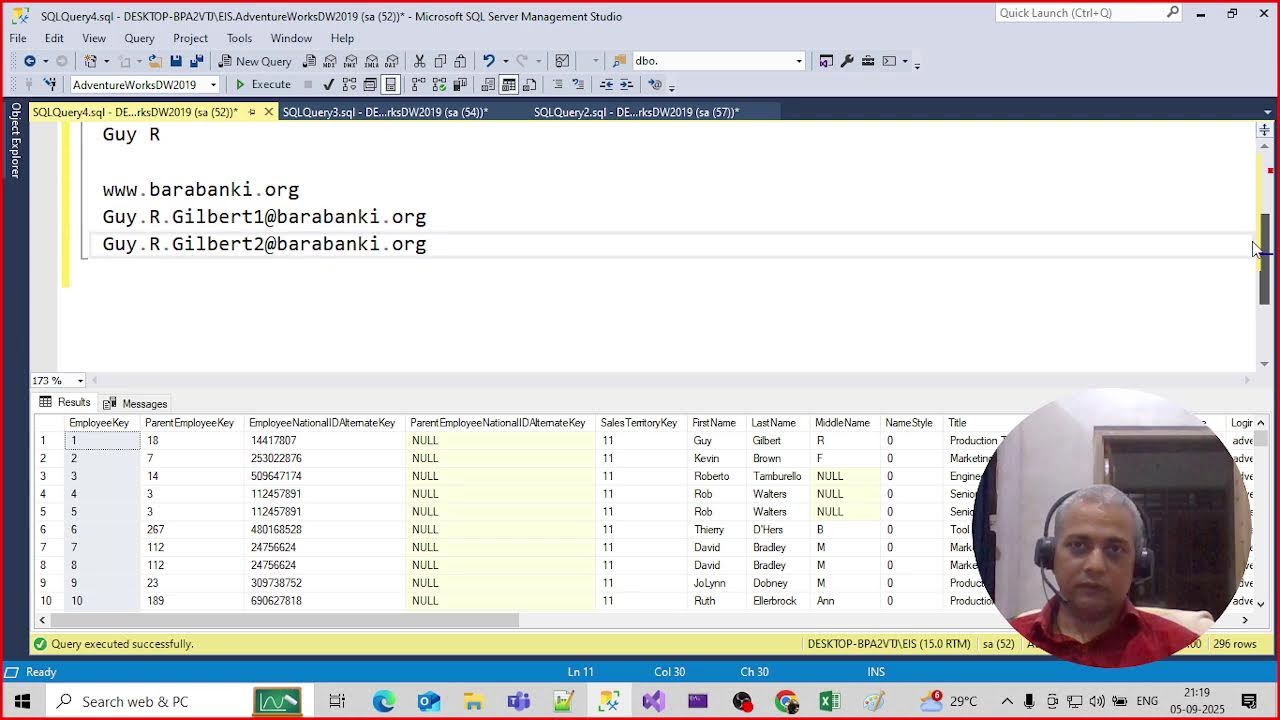Toggle Results to File mode

tap(529, 85)
